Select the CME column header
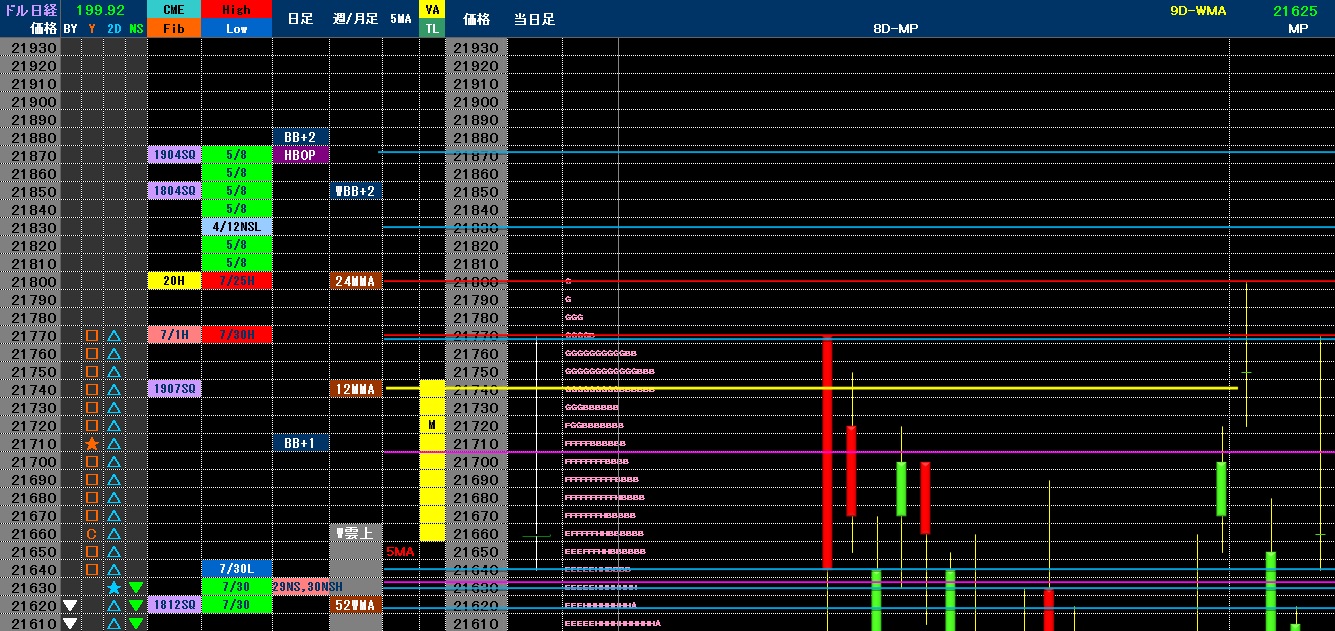Image resolution: width=1335 pixels, height=631 pixels. click(174, 9)
